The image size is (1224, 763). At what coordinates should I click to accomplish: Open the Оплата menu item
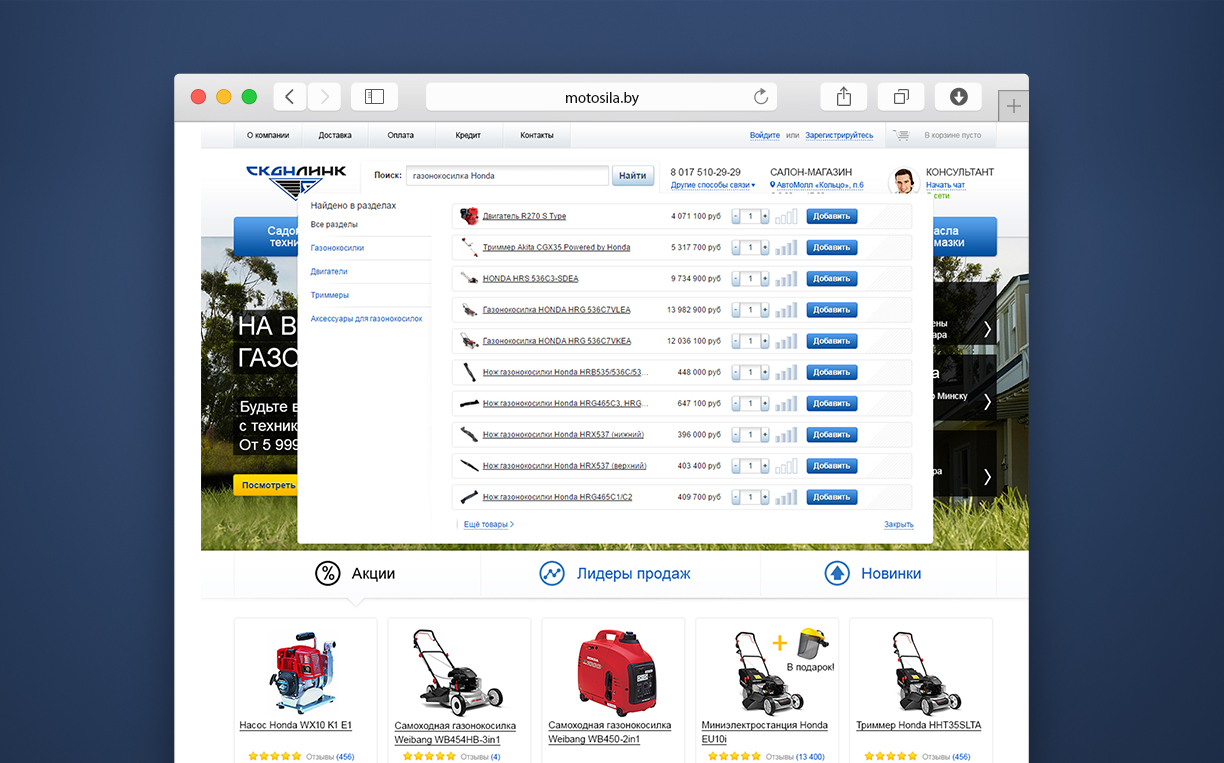click(401, 135)
